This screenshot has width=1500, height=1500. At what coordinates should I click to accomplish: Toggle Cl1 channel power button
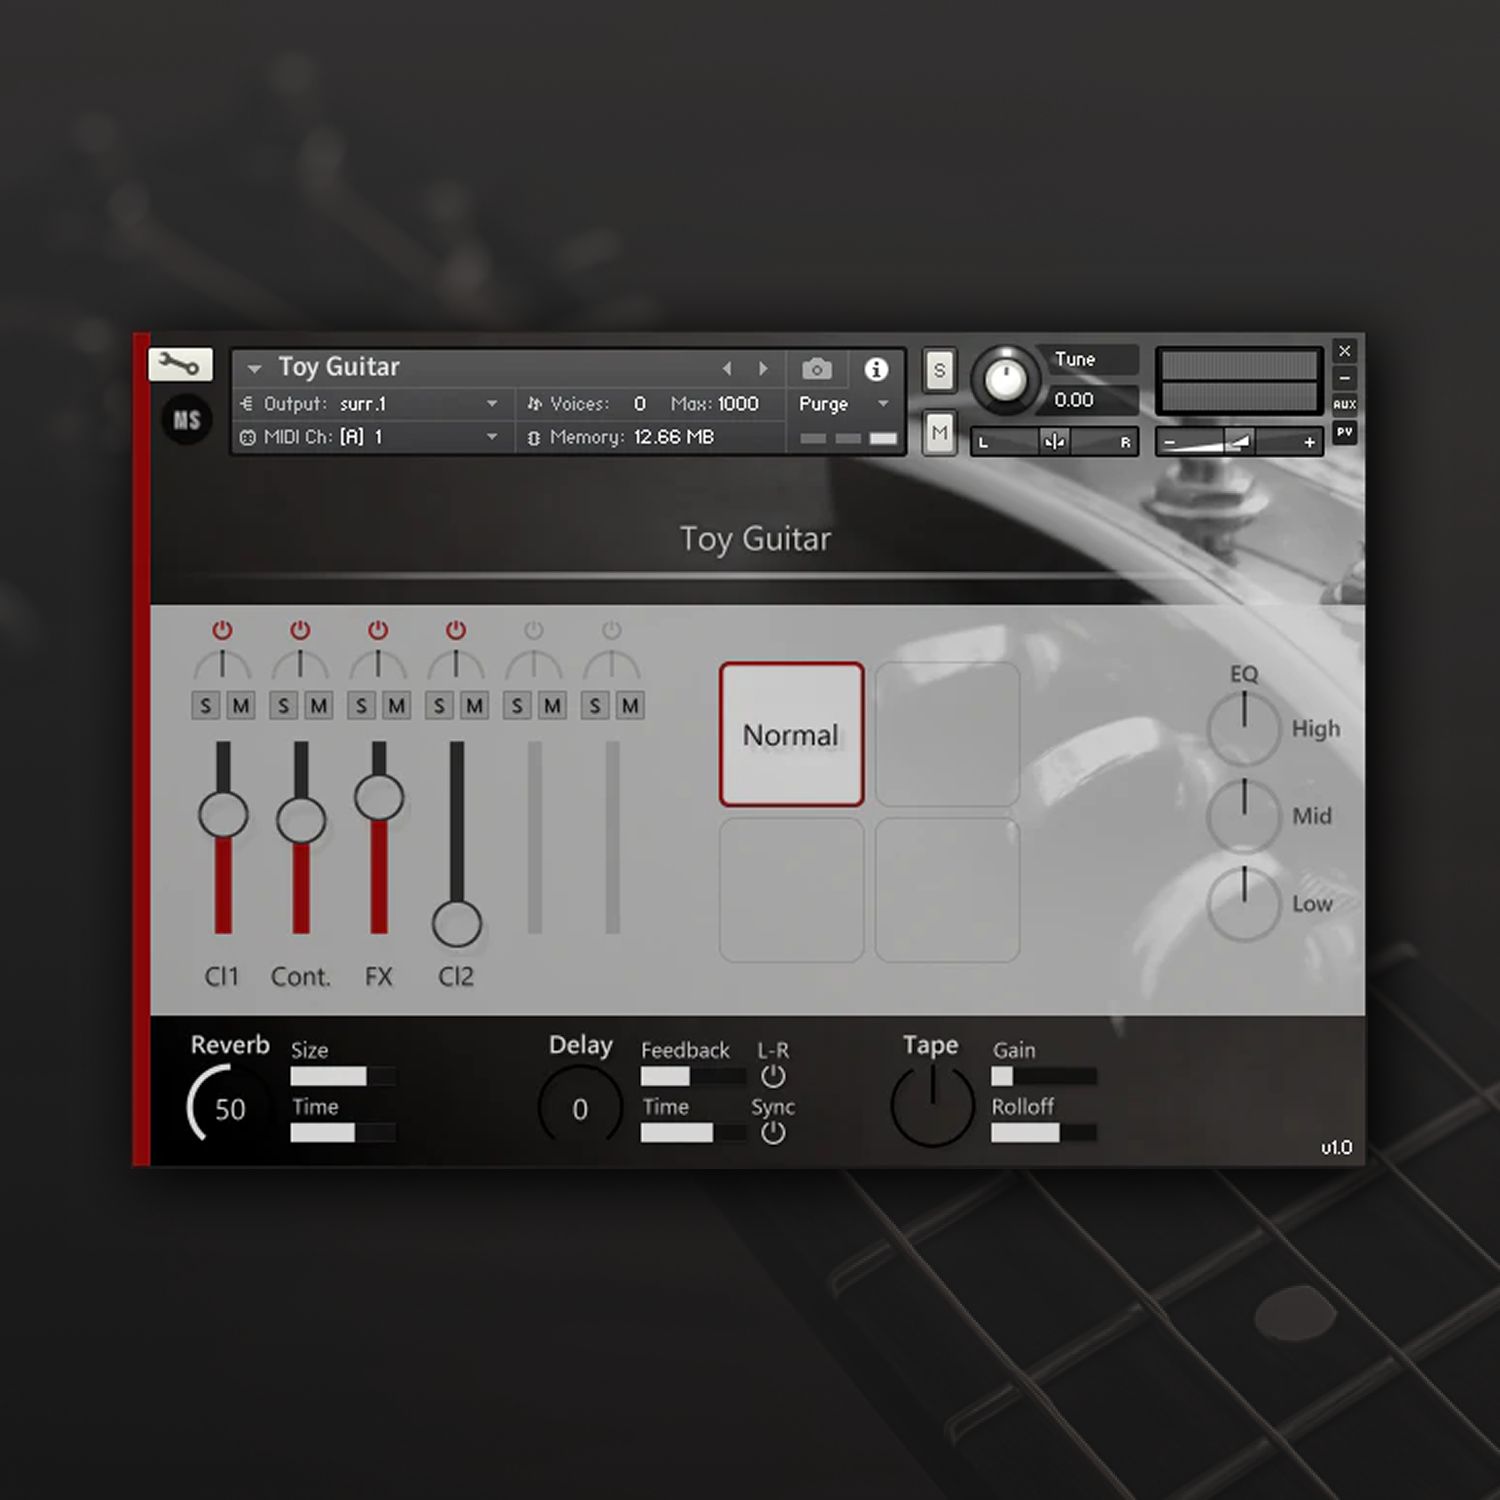pyautogui.click(x=222, y=630)
